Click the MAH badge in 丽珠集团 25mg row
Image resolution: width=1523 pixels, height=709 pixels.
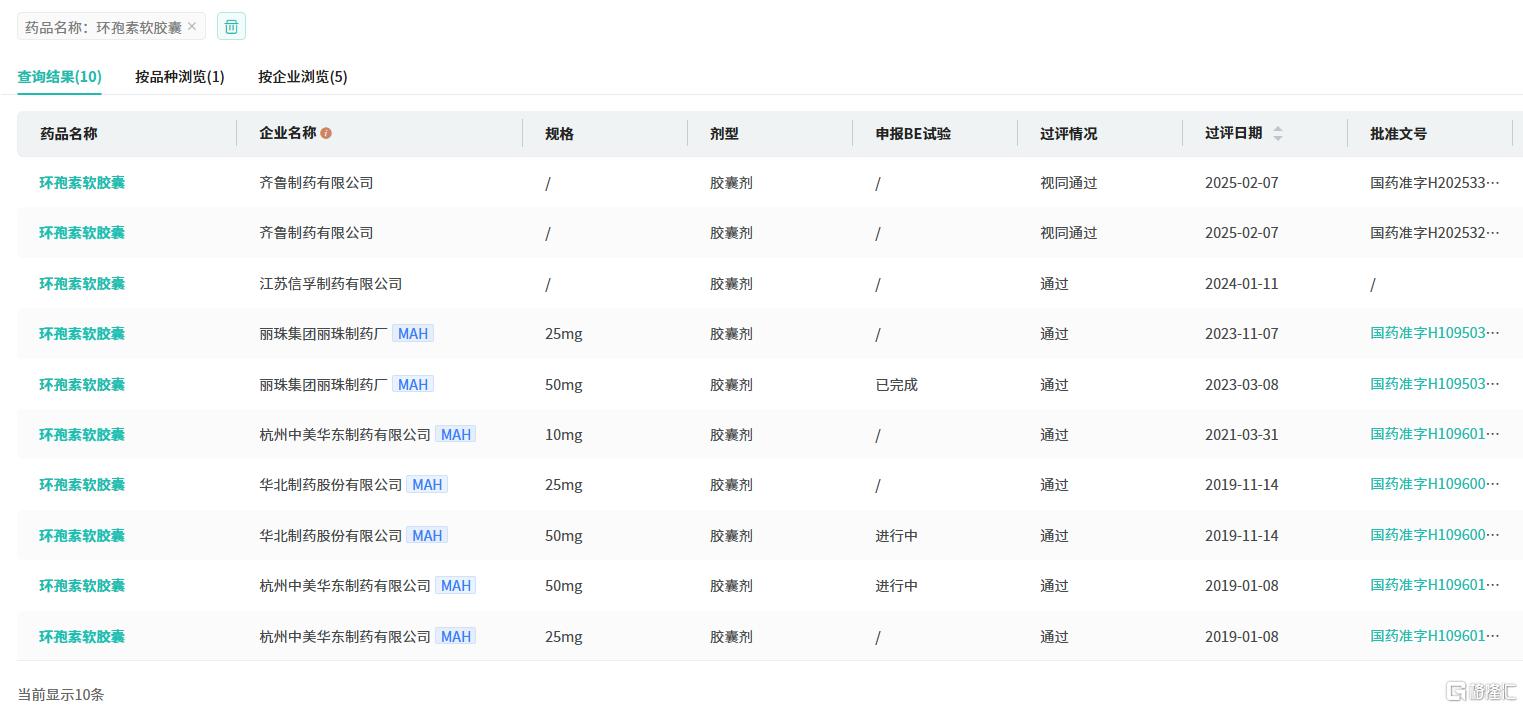[x=413, y=334]
